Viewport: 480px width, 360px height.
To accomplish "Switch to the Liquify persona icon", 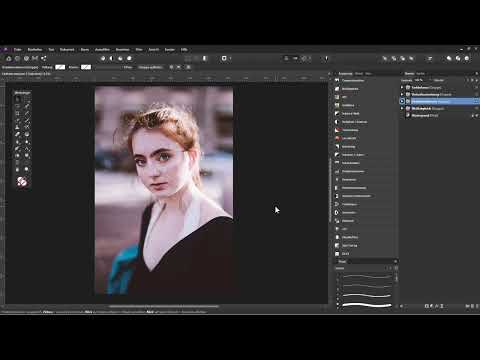I will [x=17, y=58].
